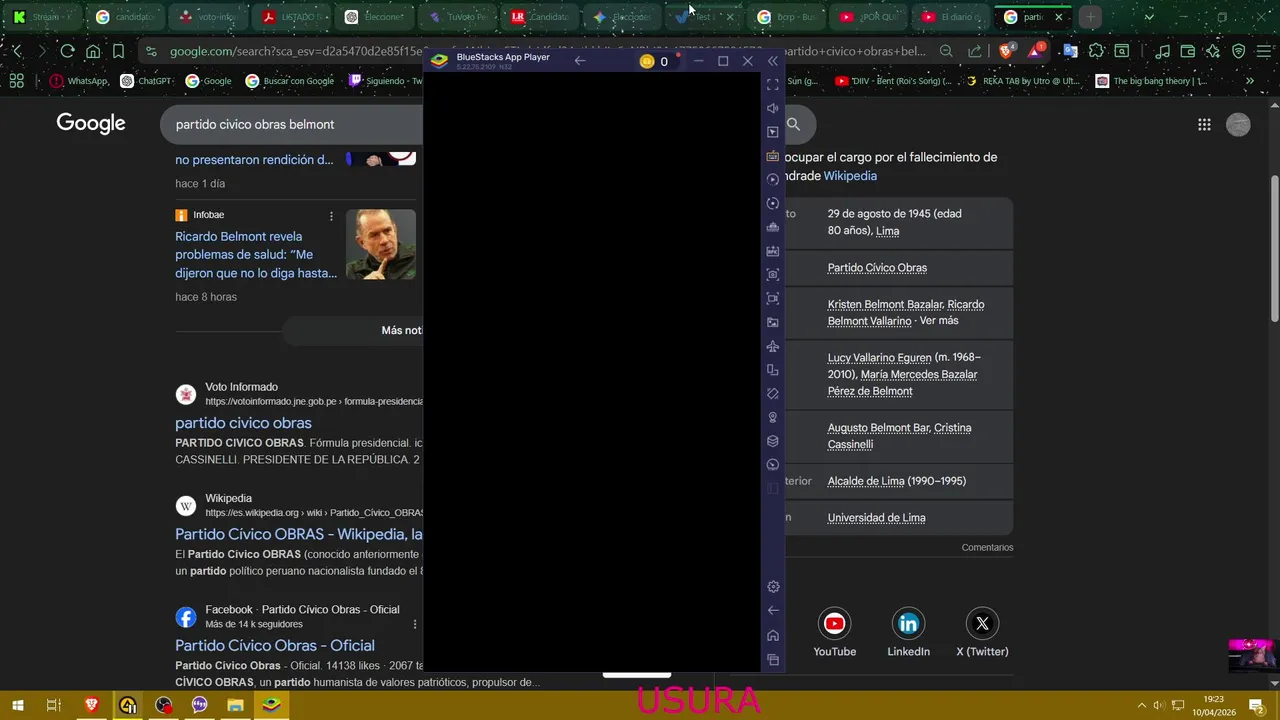Open the WhatsApp bookmark
The width and height of the screenshot is (1280, 720).
tap(79, 81)
